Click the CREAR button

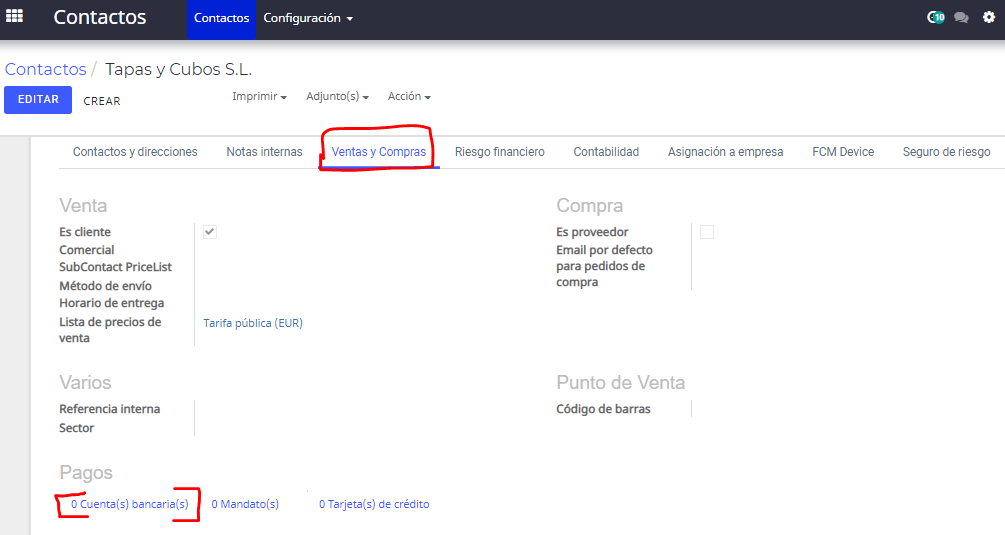(102, 101)
